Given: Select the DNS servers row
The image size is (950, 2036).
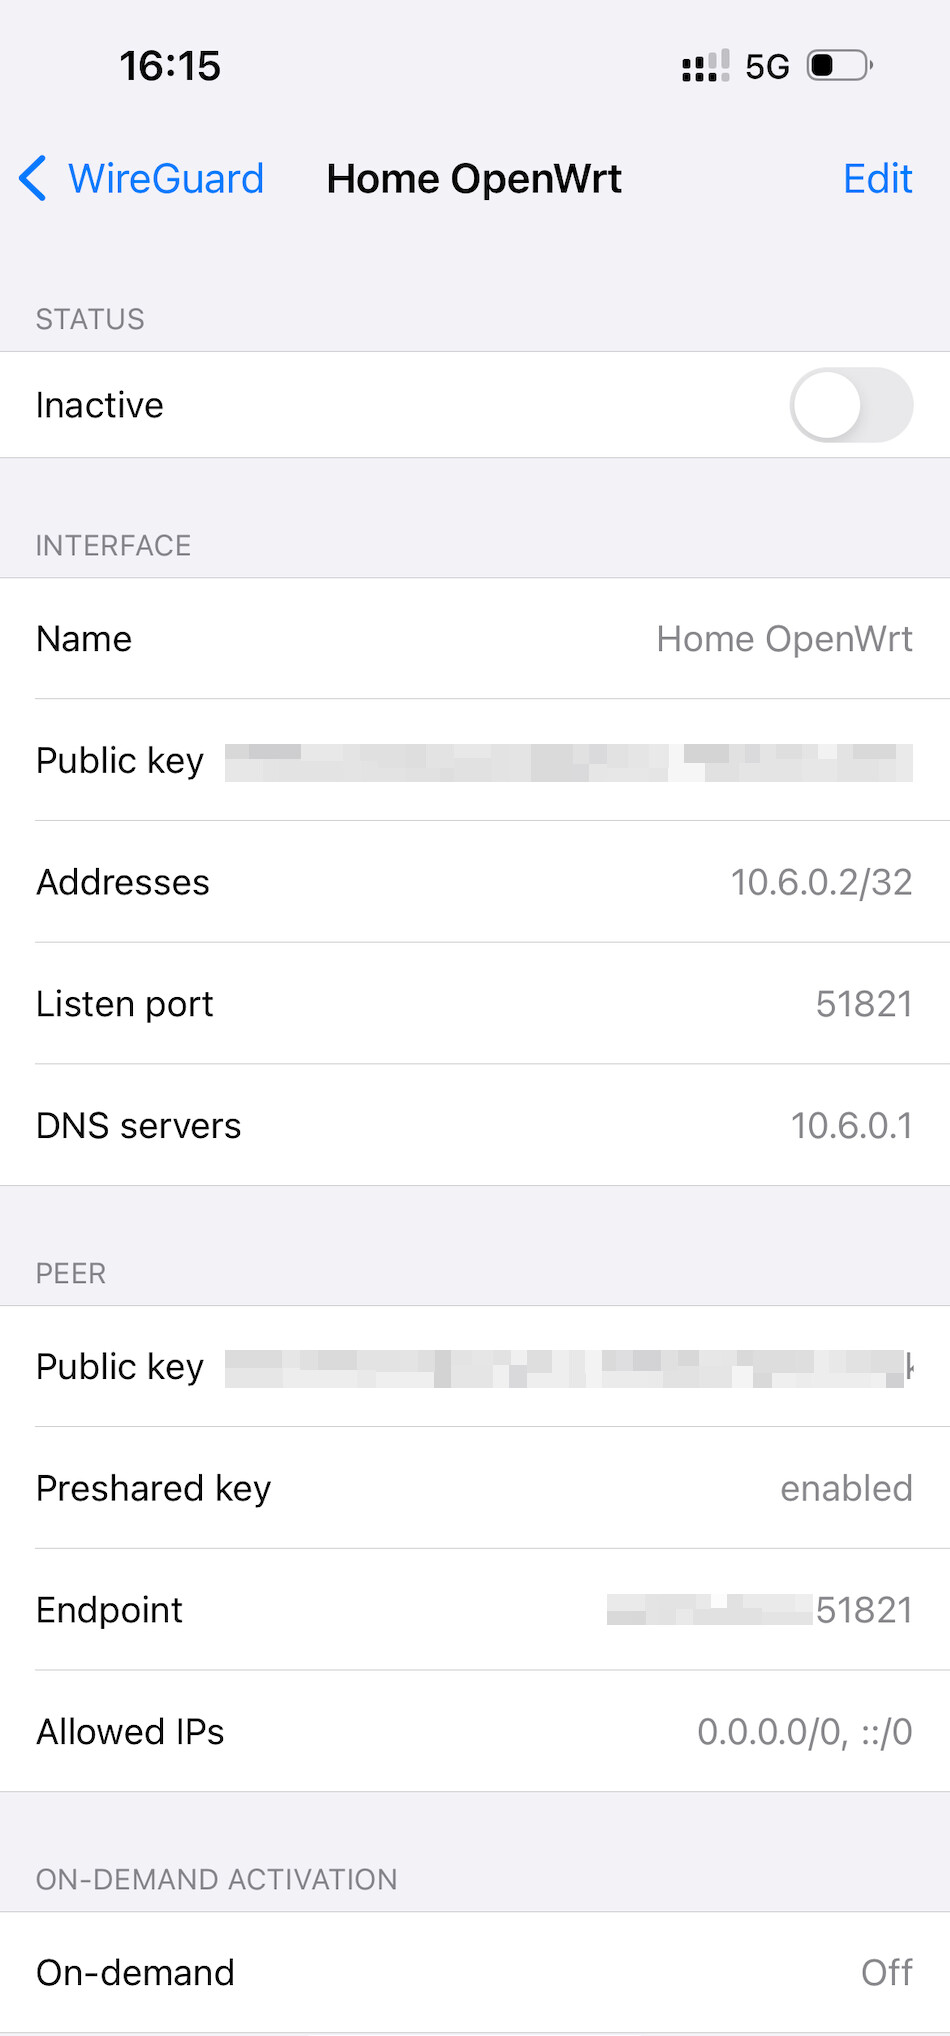Looking at the screenshot, I should 475,1124.
